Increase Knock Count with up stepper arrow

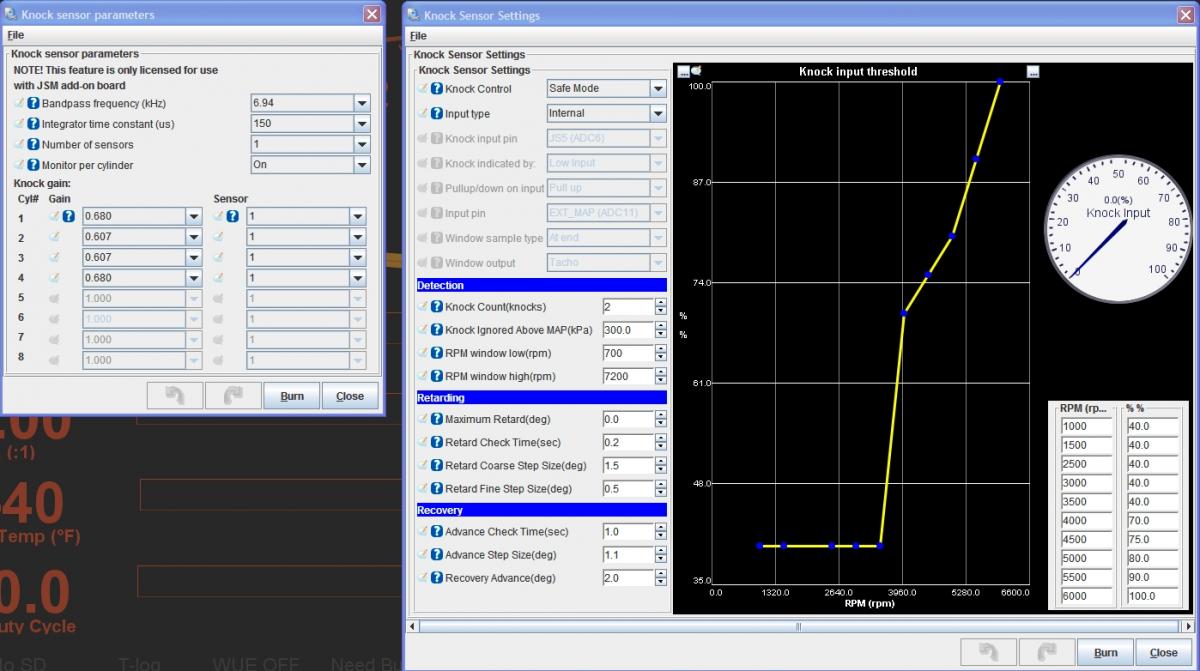[660, 302]
